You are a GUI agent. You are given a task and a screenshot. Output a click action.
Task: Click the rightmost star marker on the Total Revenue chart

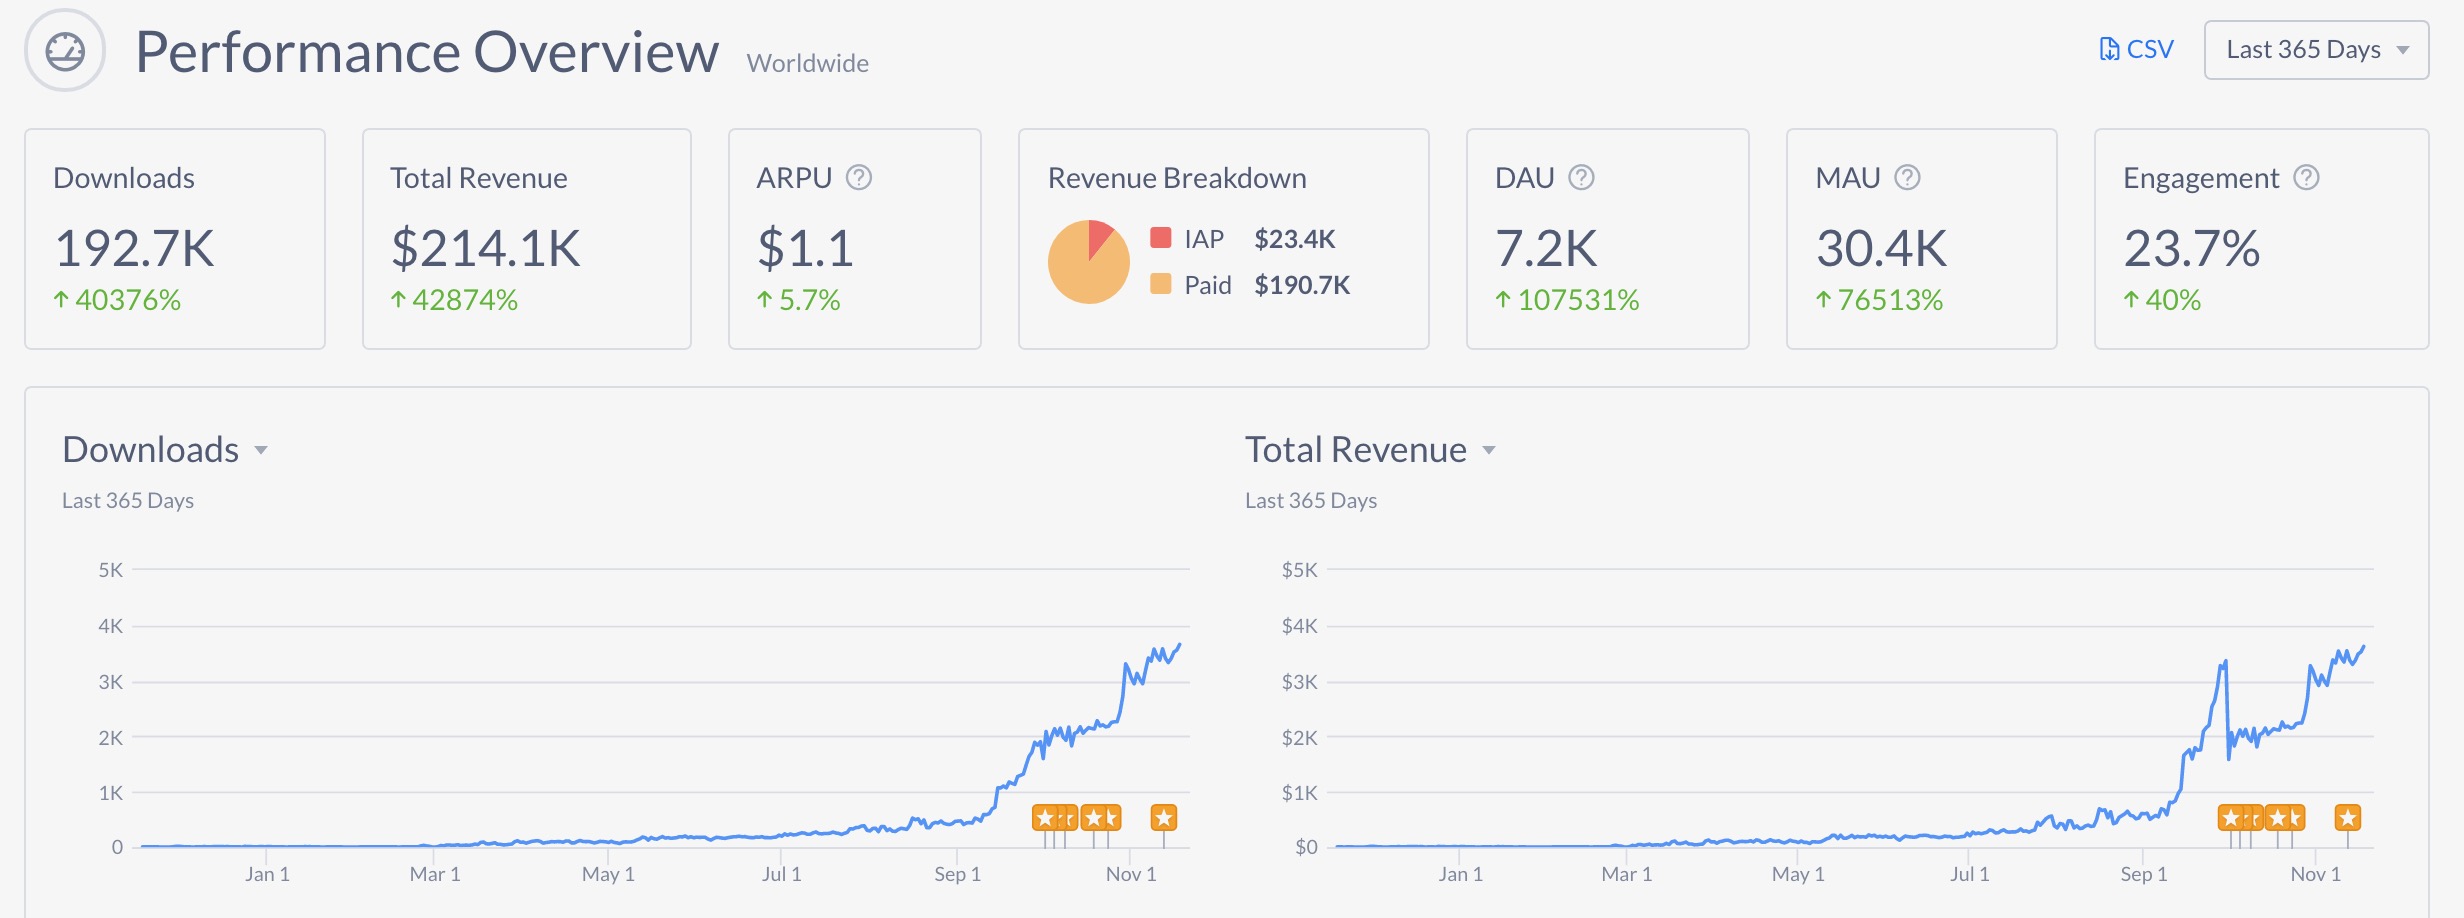[2347, 818]
